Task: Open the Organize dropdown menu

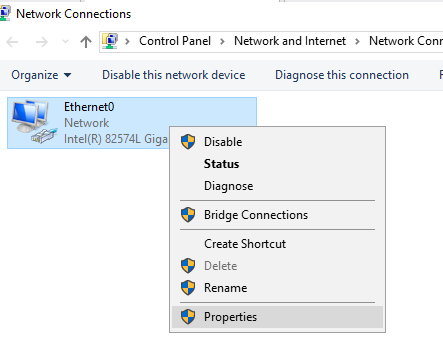Action: pyautogui.click(x=41, y=75)
